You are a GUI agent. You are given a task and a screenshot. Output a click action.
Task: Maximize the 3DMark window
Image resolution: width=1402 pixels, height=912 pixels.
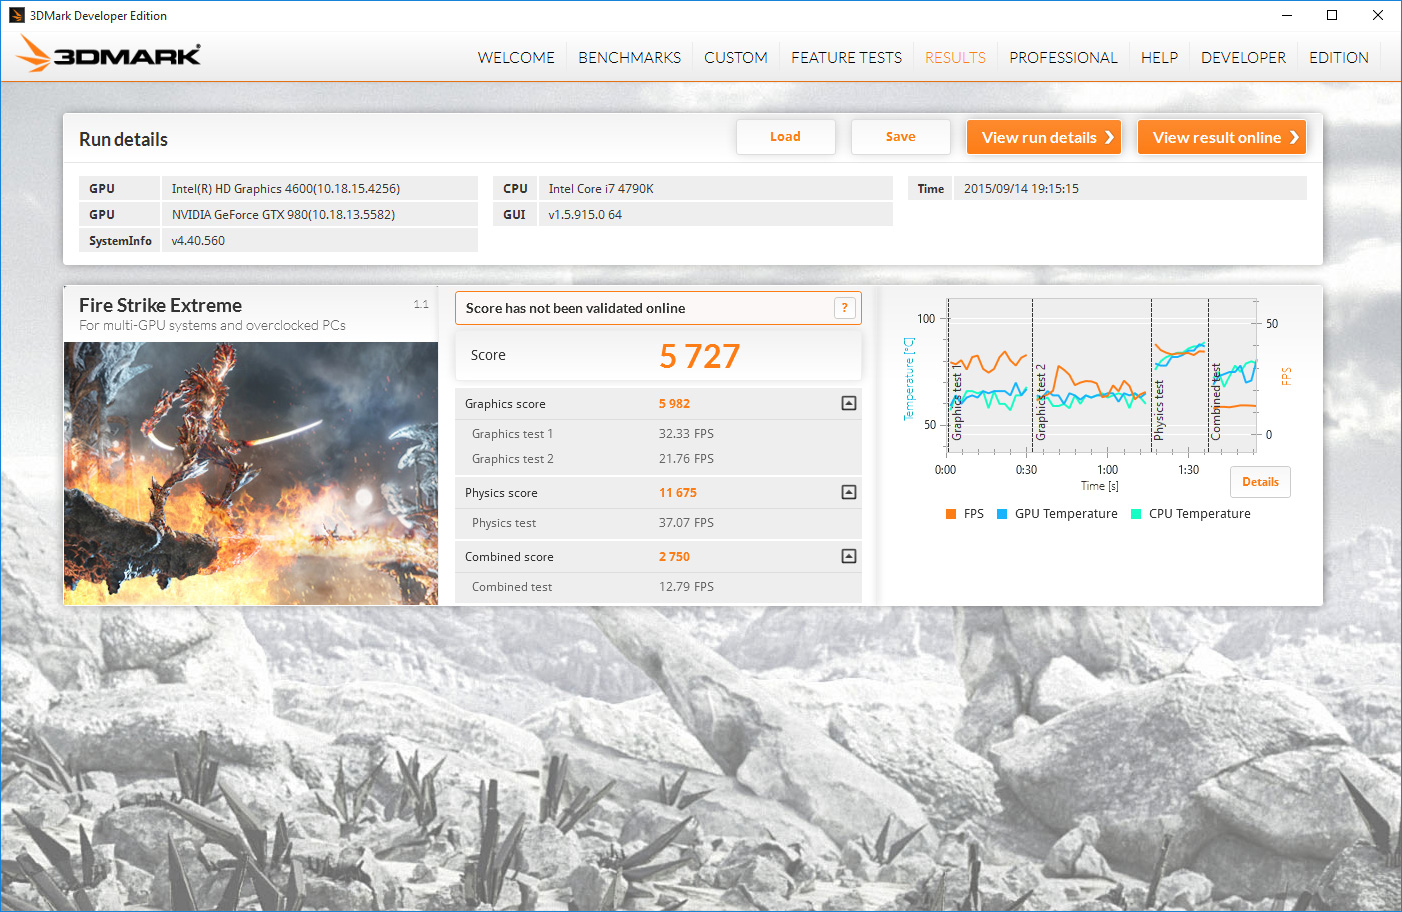click(1332, 15)
